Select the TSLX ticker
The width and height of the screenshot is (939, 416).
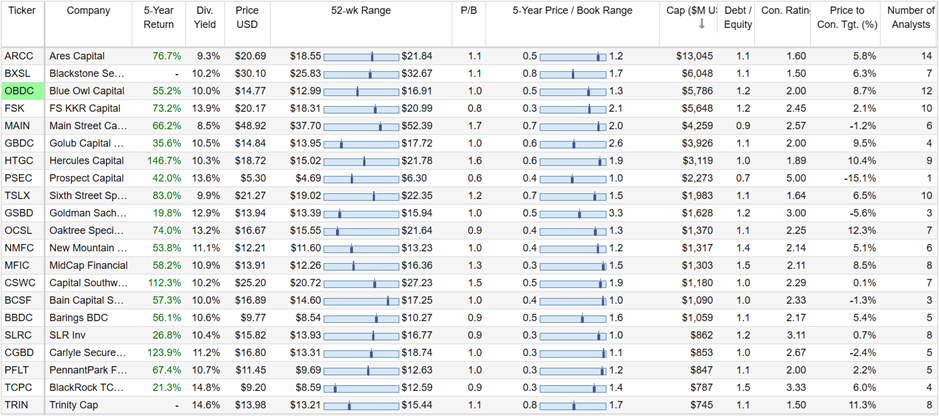click(15, 196)
